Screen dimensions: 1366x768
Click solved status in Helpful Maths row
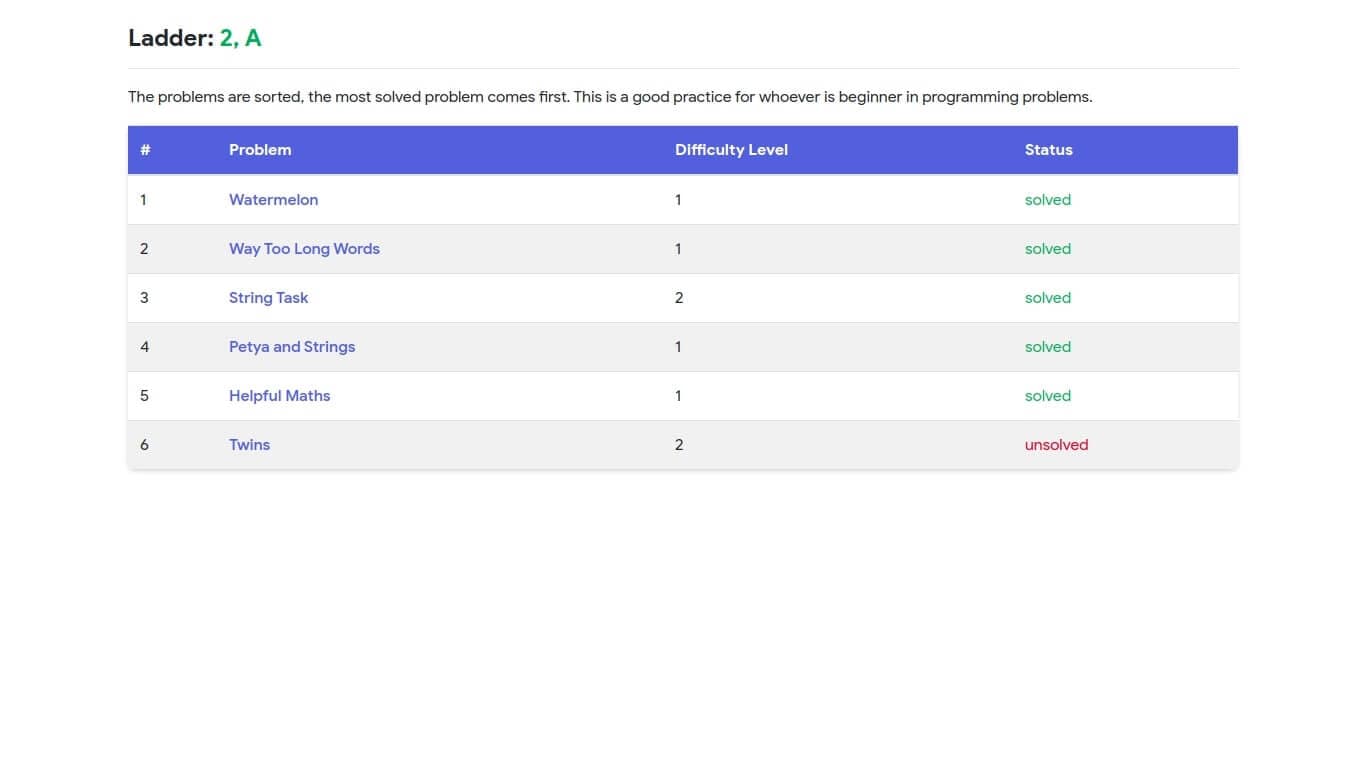pyautogui.click(x=1047, y=396)
